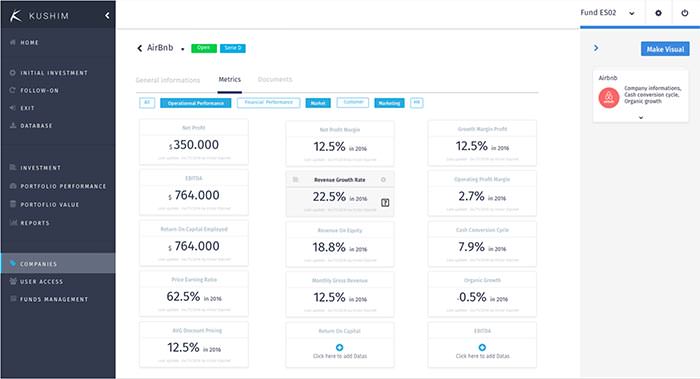The height and width of the screenshot is (379, 700).
Task: Toggle the Marketing filter chip
Action: 389,103
